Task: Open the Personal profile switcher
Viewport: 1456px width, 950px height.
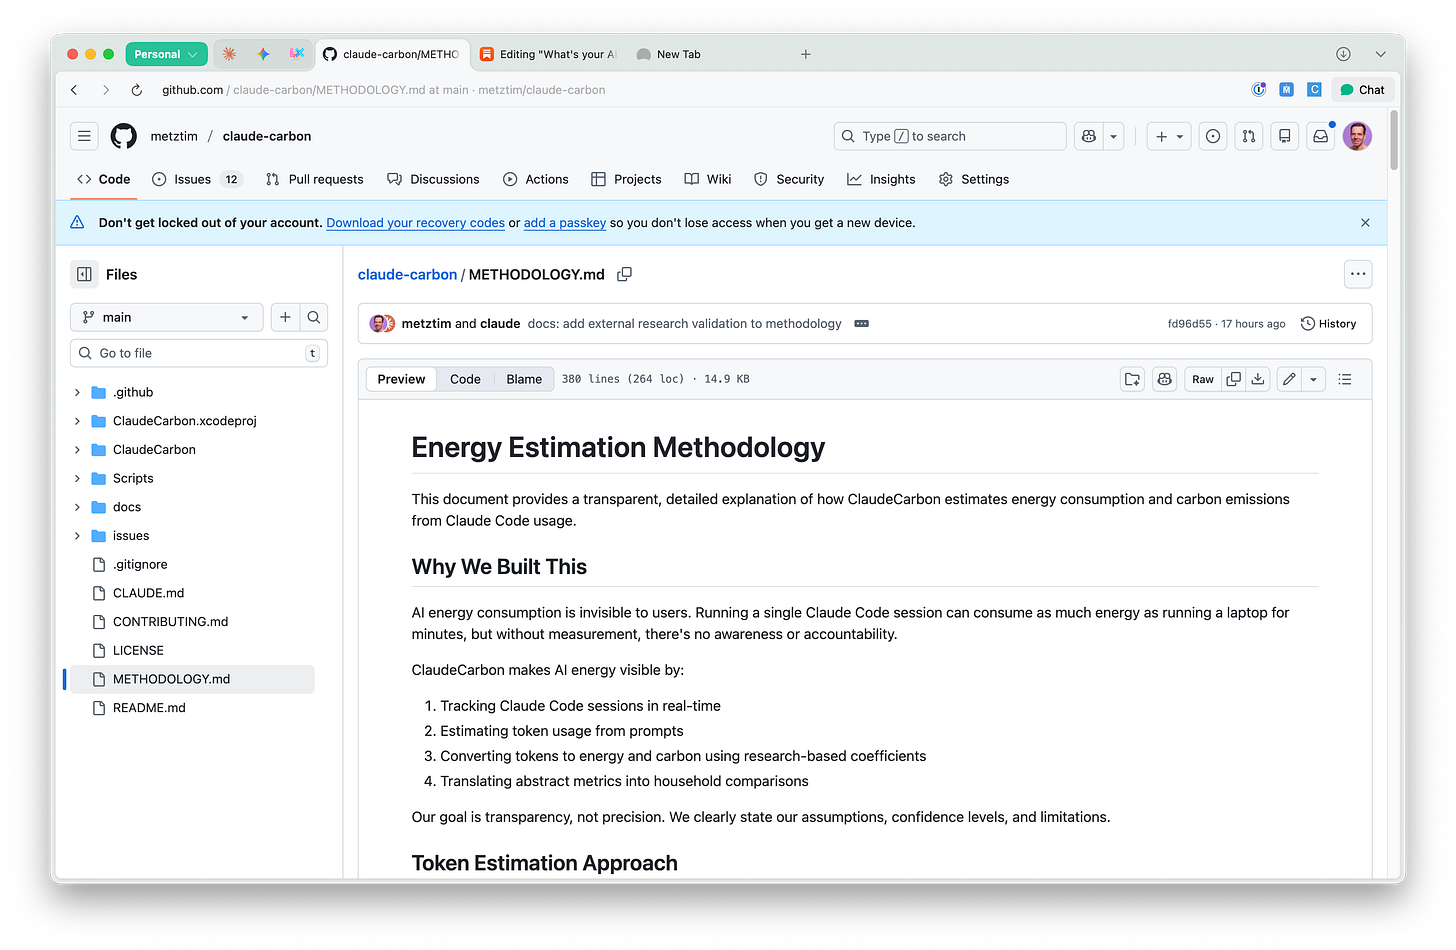Action: point(166,54)
